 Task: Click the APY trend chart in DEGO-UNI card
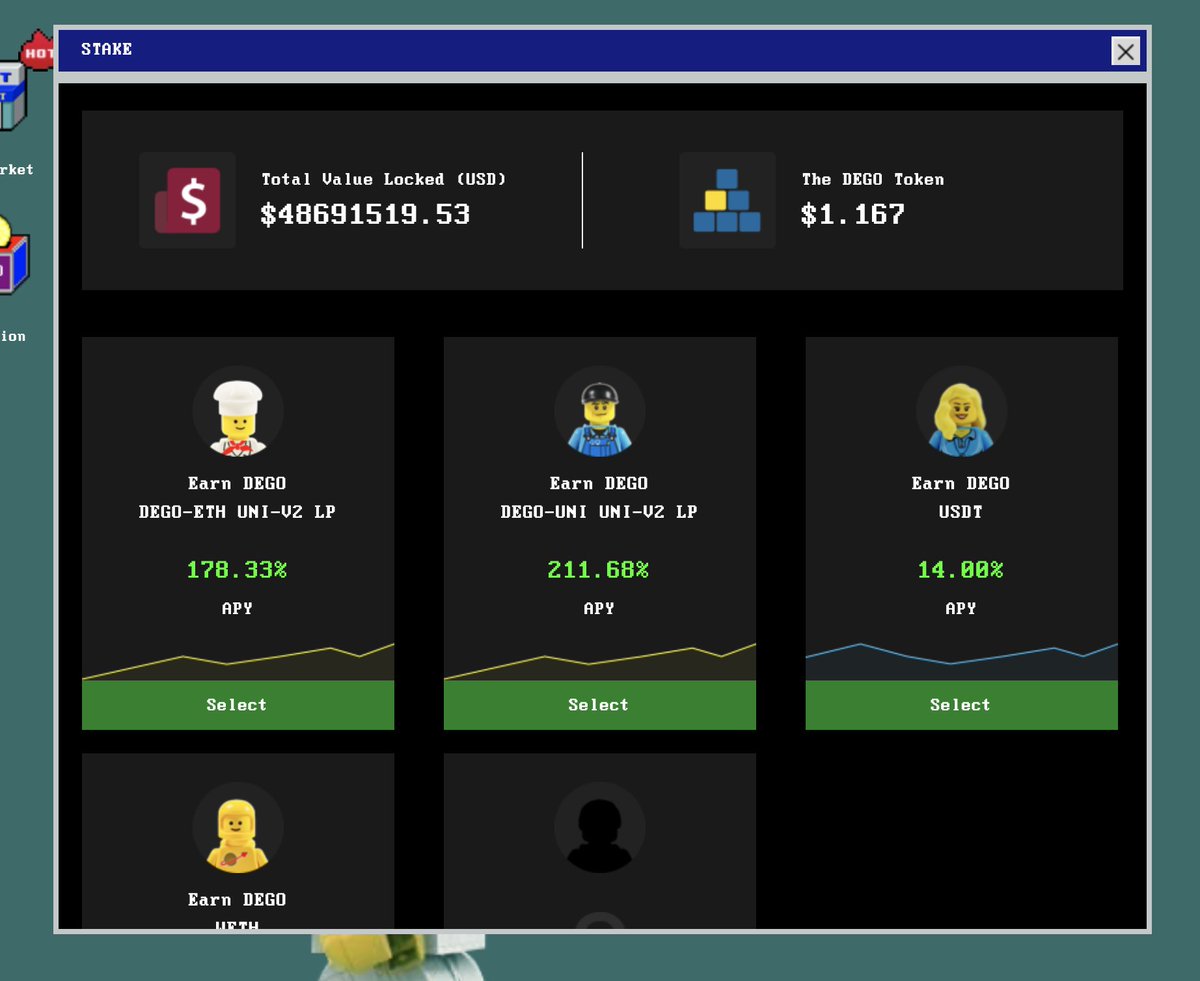600,662
